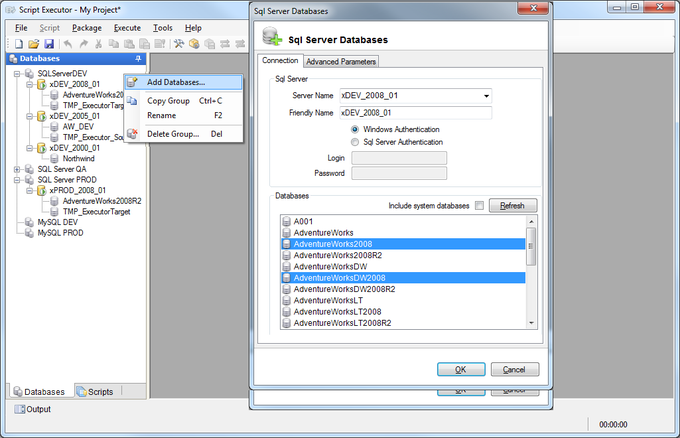Viewport: 680px width, 438px height.
Task: Check Include system databases checkbox
Action: tap(479, 205)
